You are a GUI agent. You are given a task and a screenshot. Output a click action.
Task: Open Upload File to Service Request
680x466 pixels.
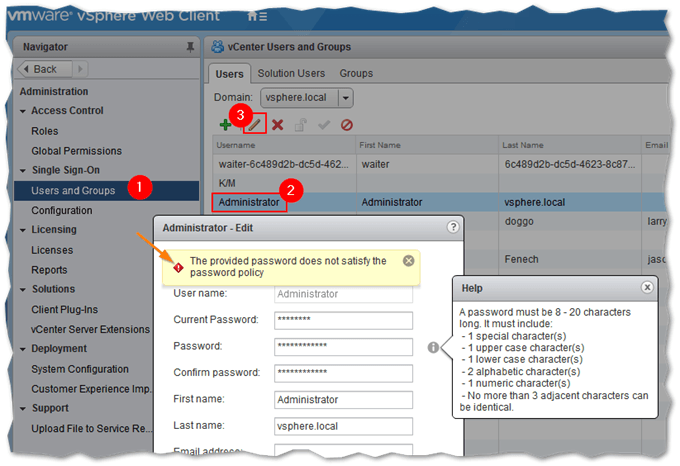pyautogui.click(x=92, y=428)
